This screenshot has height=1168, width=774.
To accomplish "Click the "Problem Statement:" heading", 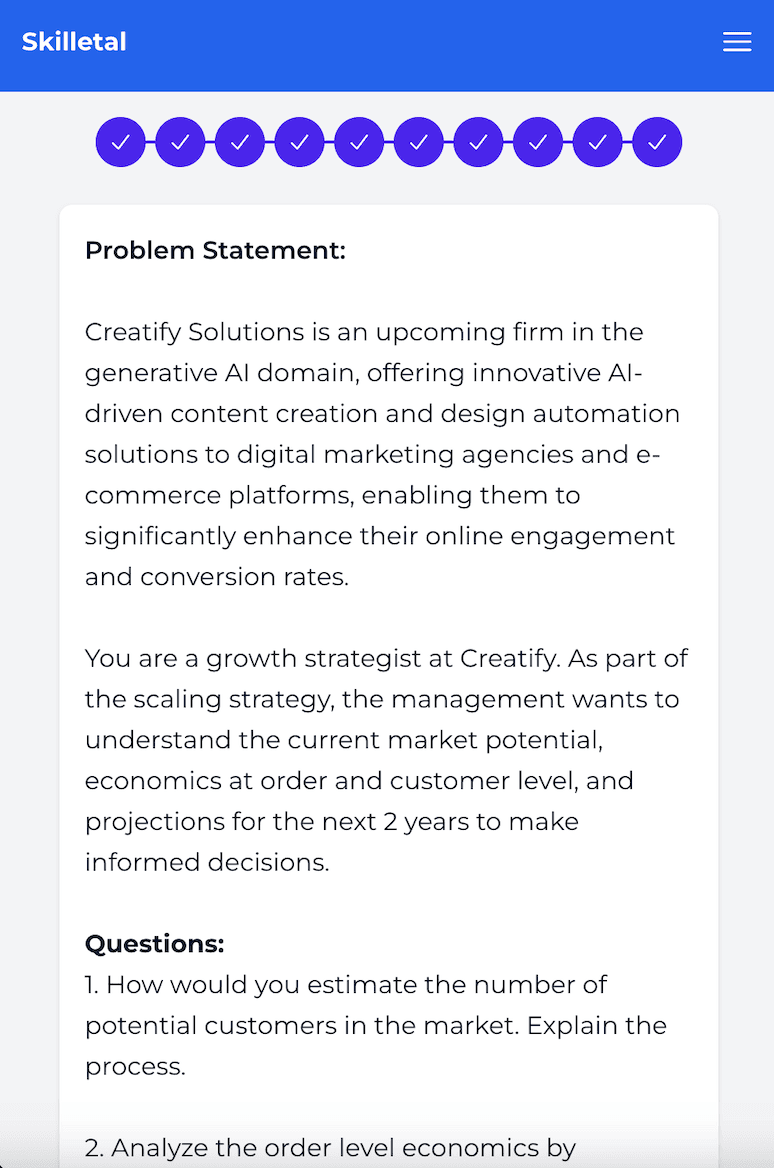I will tap(215, 250).
